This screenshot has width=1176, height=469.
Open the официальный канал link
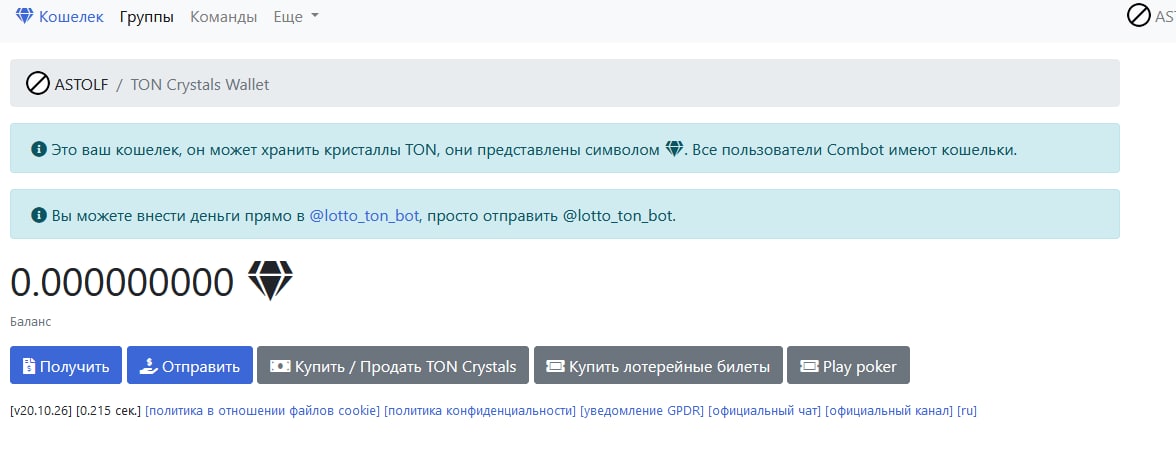point(889,411)
